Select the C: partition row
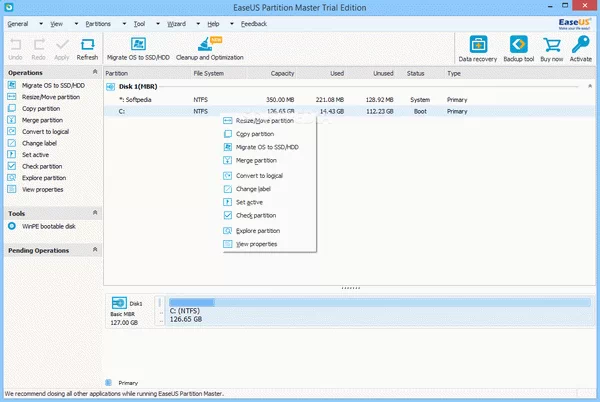 coord(349,111)
